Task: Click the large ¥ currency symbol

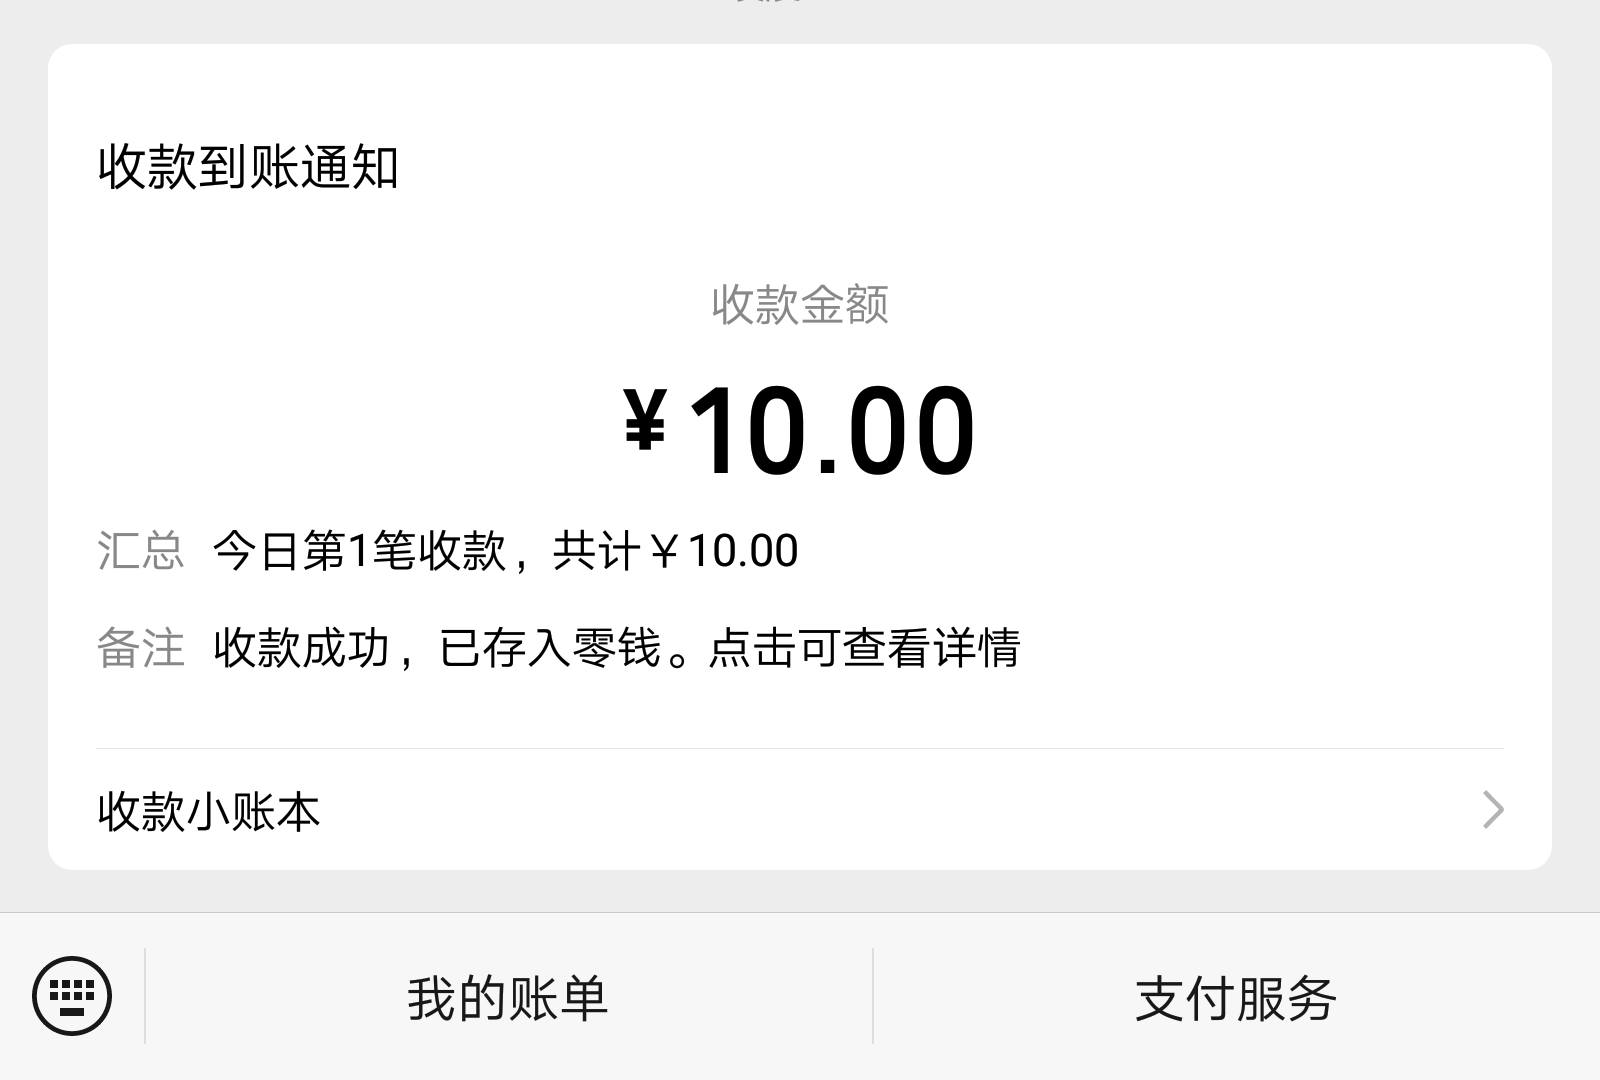Action: tap(645, 422)
